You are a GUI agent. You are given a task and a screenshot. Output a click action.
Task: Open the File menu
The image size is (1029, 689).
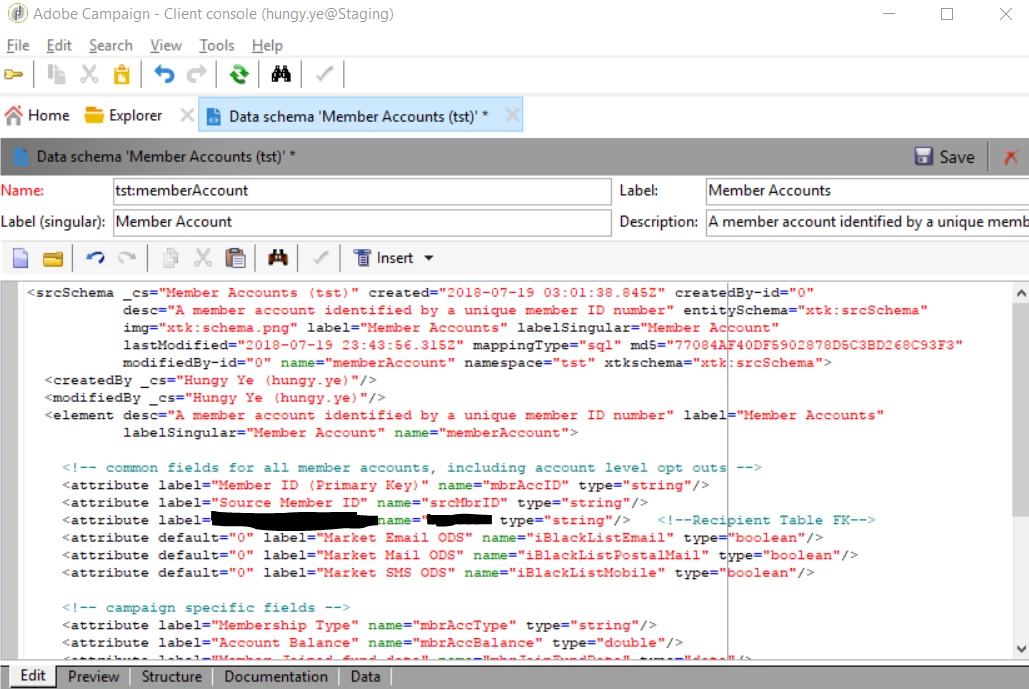point(18,45)
